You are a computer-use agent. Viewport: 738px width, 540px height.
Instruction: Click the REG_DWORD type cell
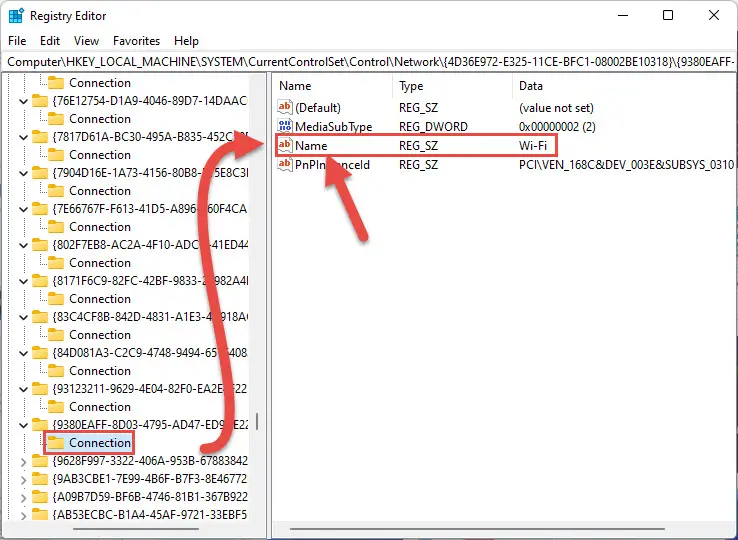point(433,127)
